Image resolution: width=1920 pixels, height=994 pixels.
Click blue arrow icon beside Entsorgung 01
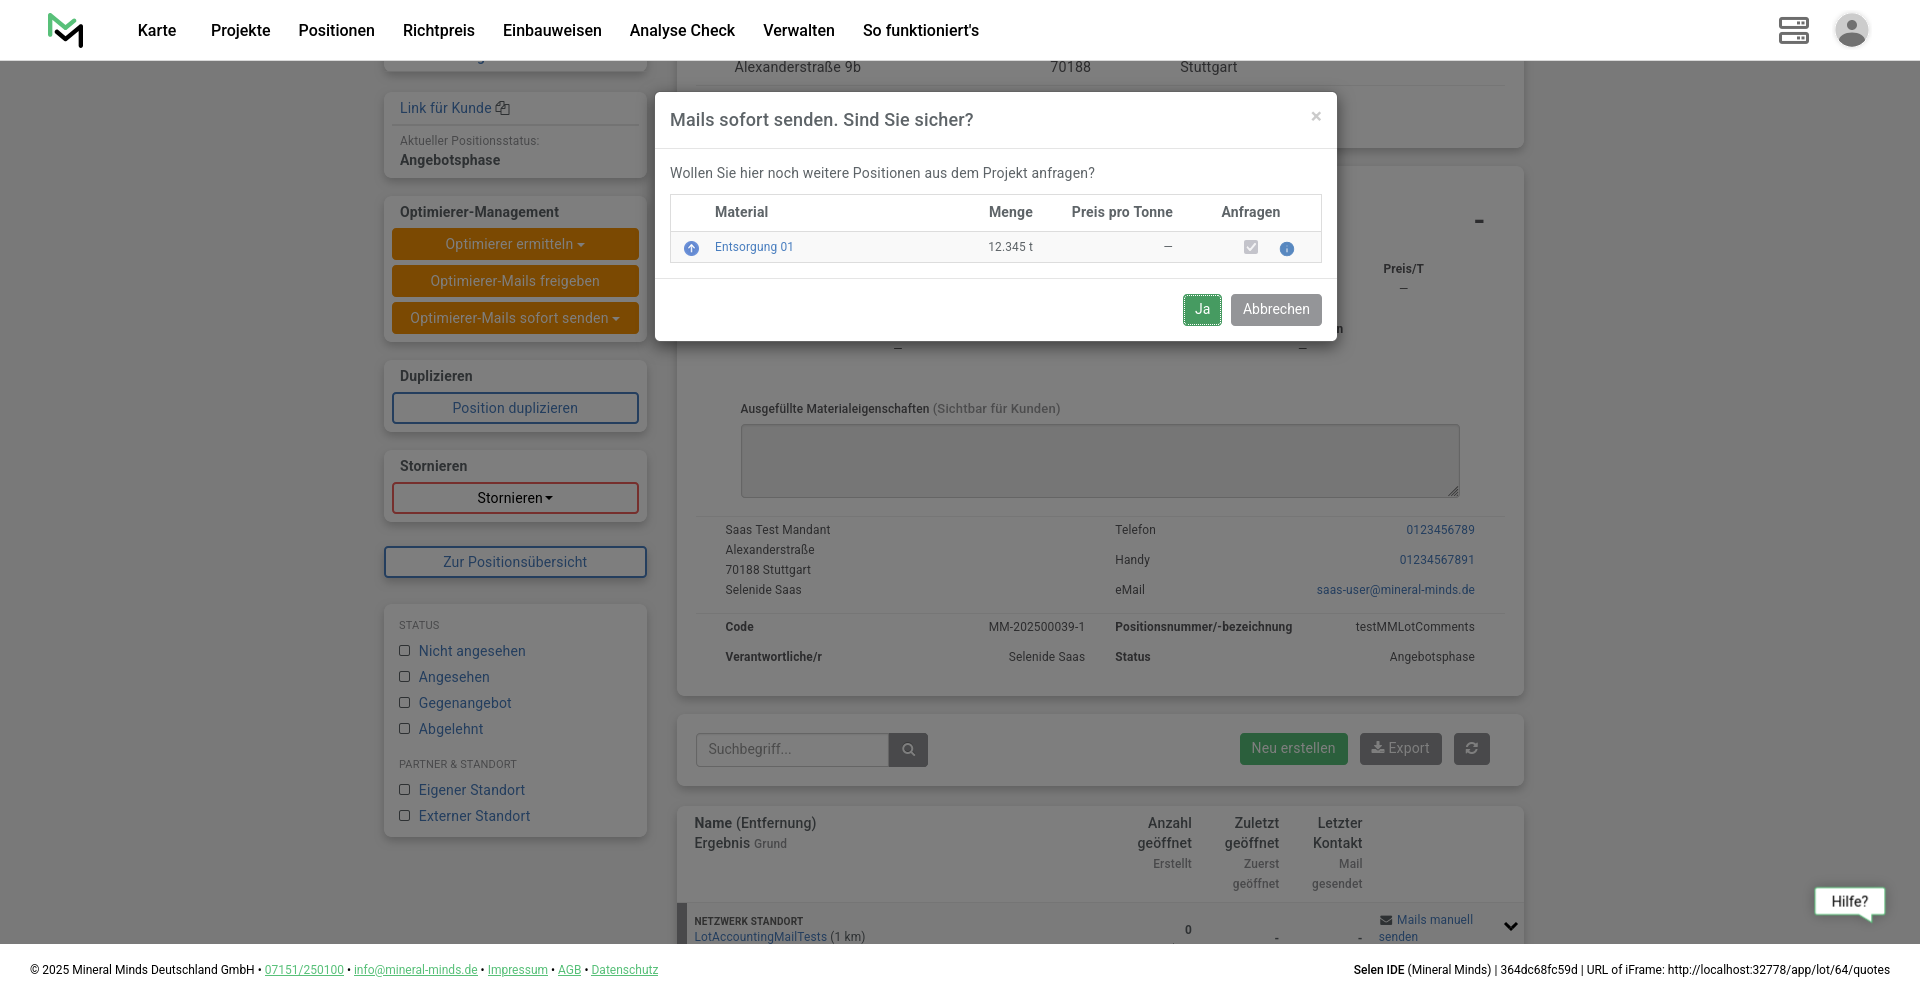click(691, 248)
